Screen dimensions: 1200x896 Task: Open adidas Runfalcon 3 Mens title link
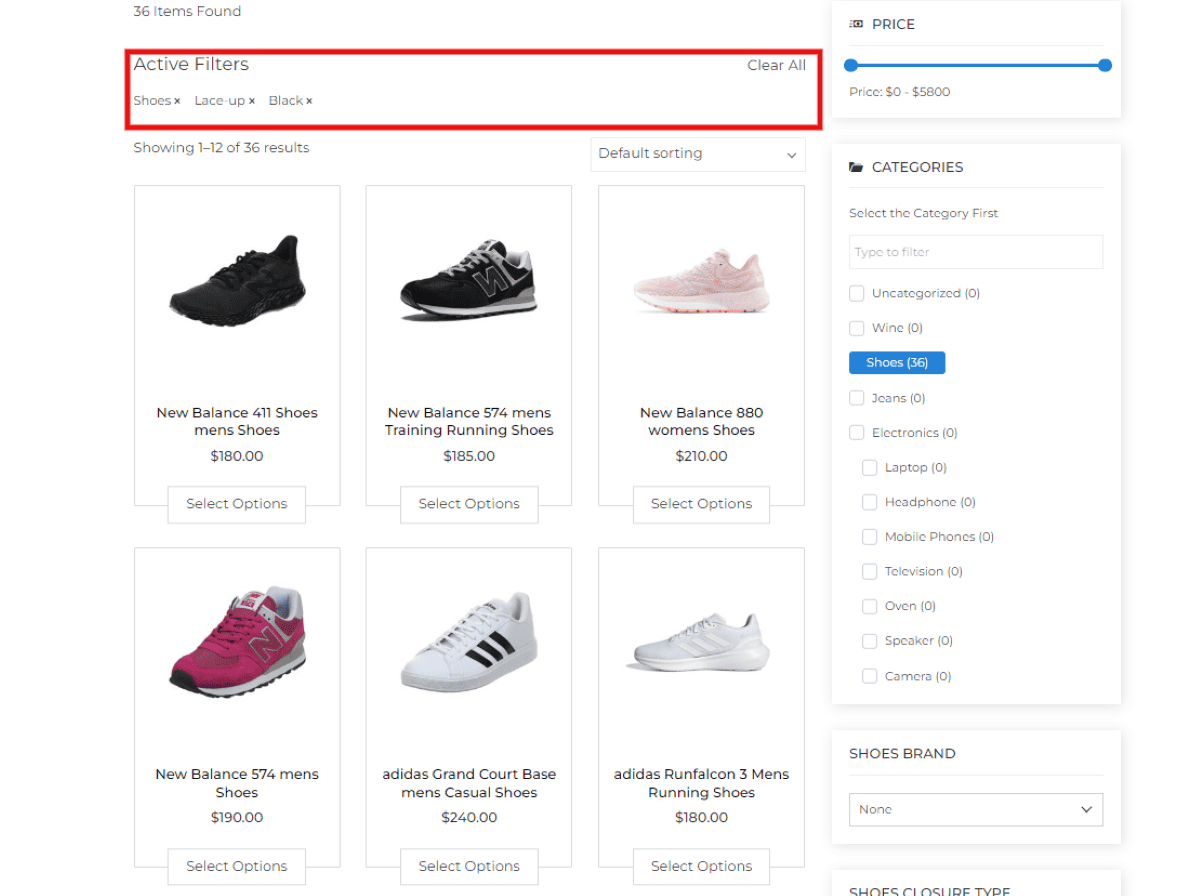point(701,784)
